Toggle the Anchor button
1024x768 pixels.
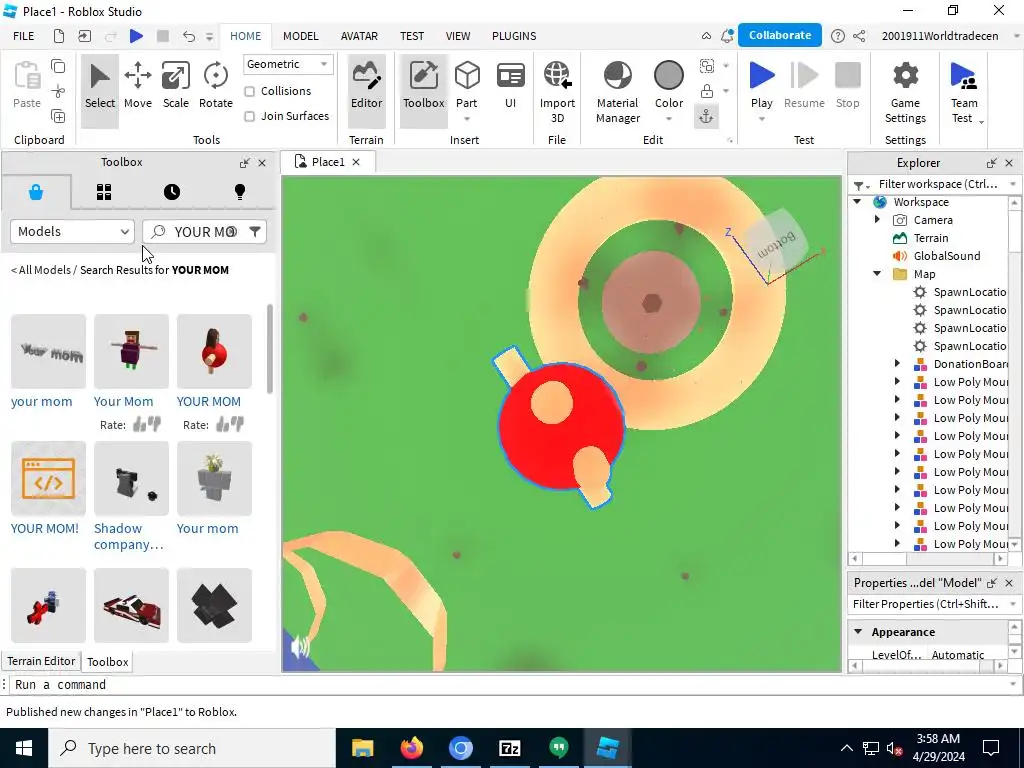707,116
